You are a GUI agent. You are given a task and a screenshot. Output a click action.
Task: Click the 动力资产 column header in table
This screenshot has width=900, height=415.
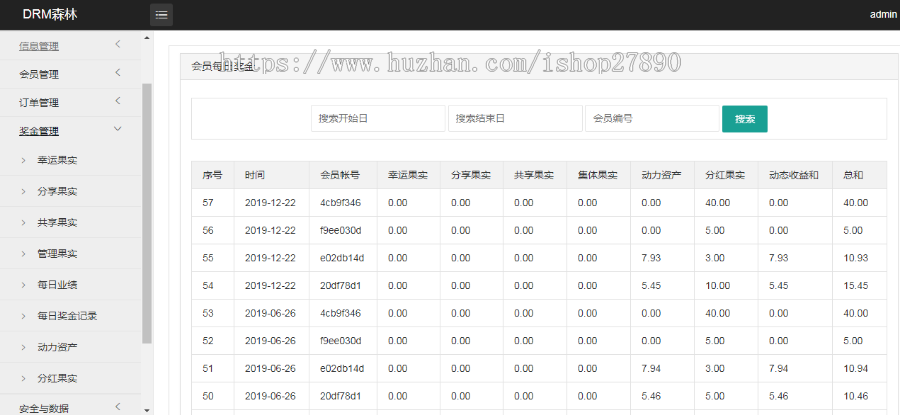tap(661, 175)
